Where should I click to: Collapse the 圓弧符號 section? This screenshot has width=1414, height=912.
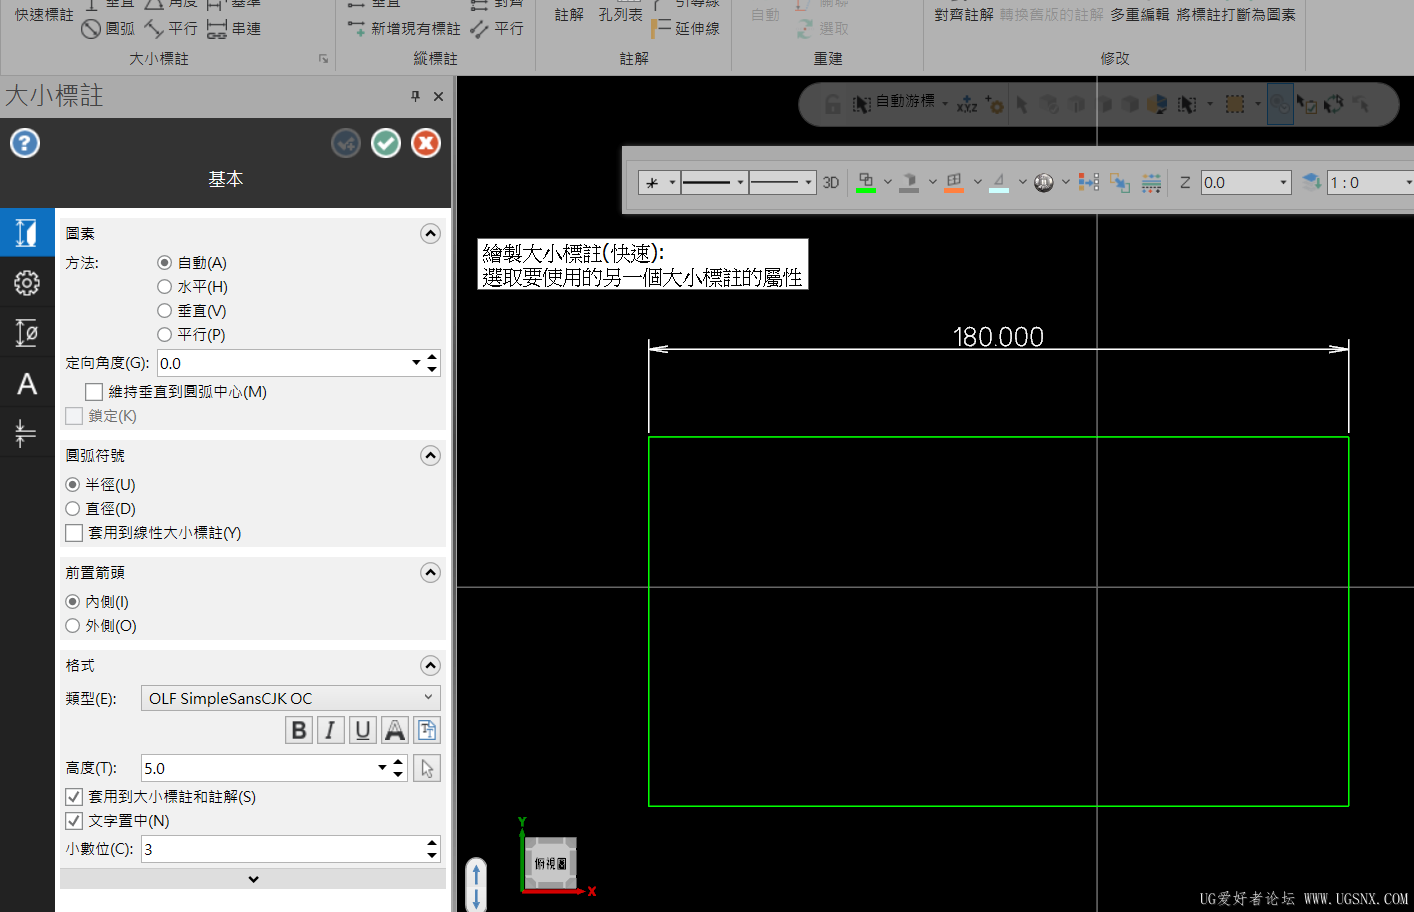coord(430,456)
